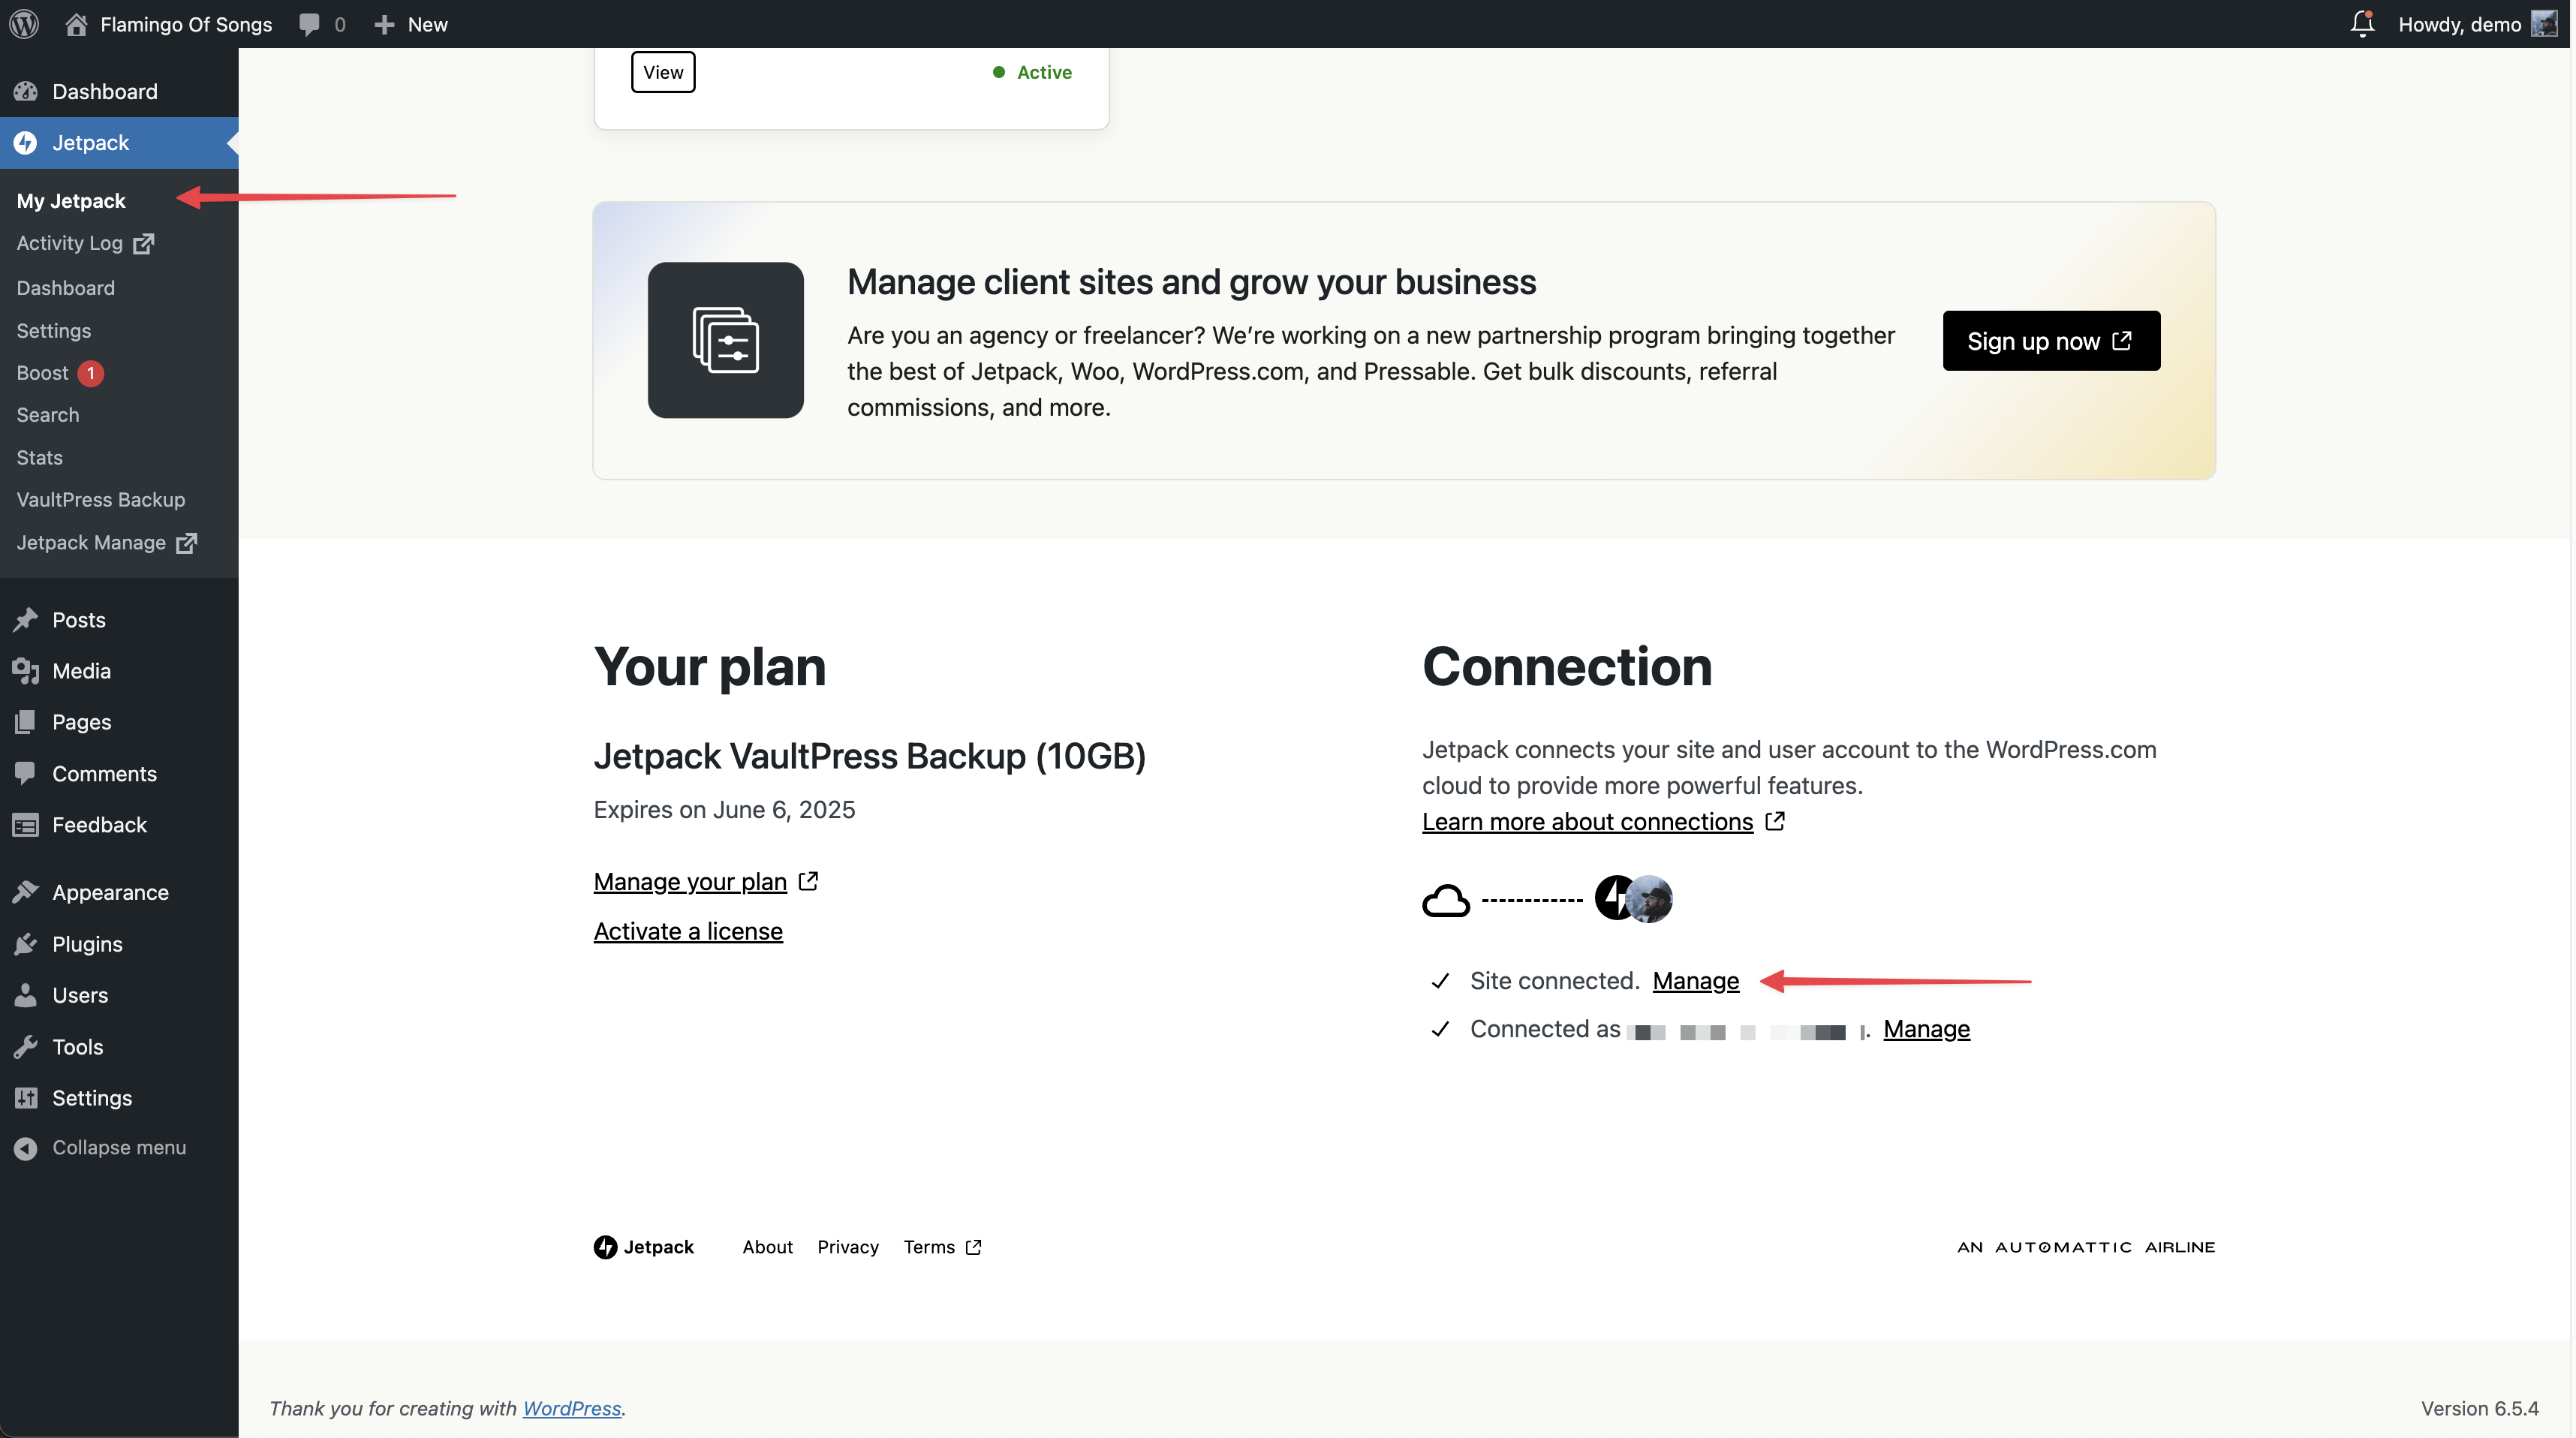This screenshot has height=1438, width=2576.
Task: Click the Plugins icon in the sidebar
Action: 26,944
